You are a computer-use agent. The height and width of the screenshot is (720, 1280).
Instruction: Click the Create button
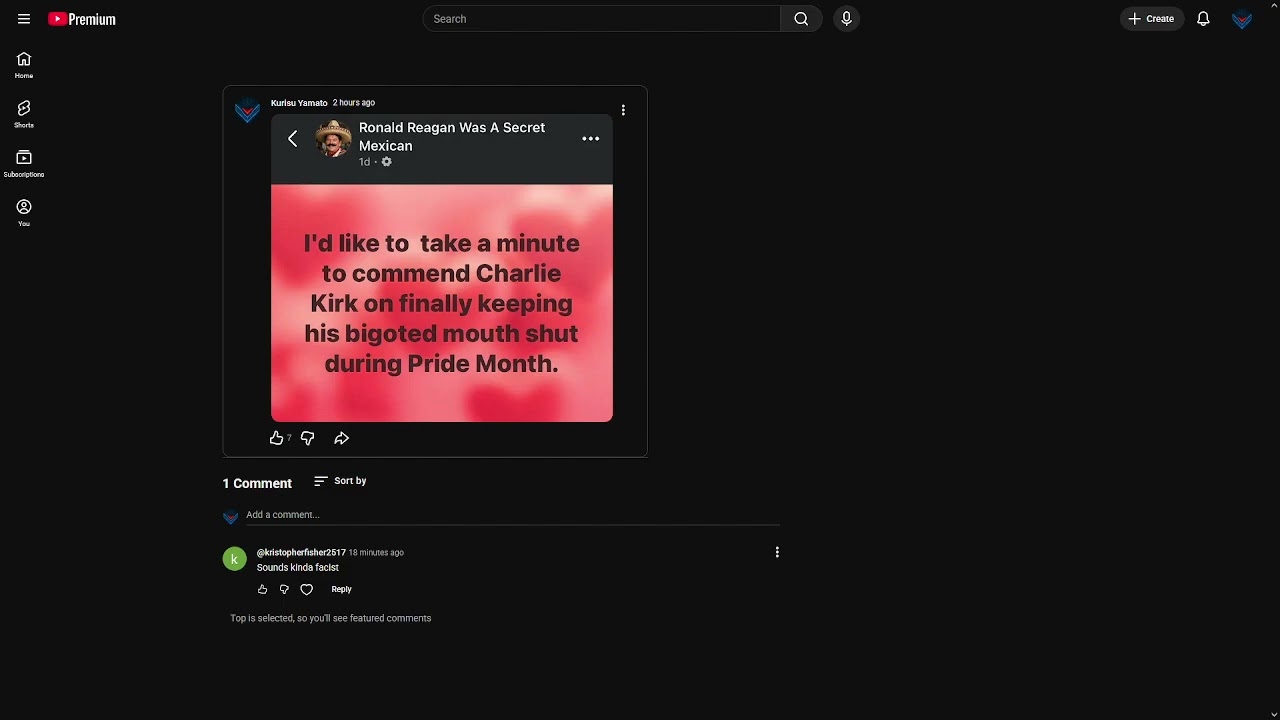click(x=1152, y=19)
